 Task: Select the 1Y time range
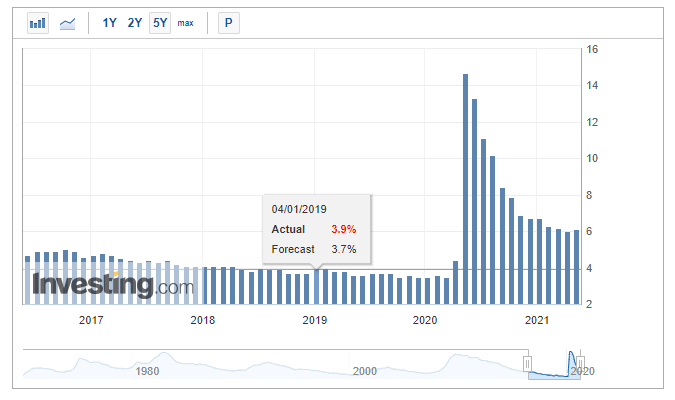[110, 23]
